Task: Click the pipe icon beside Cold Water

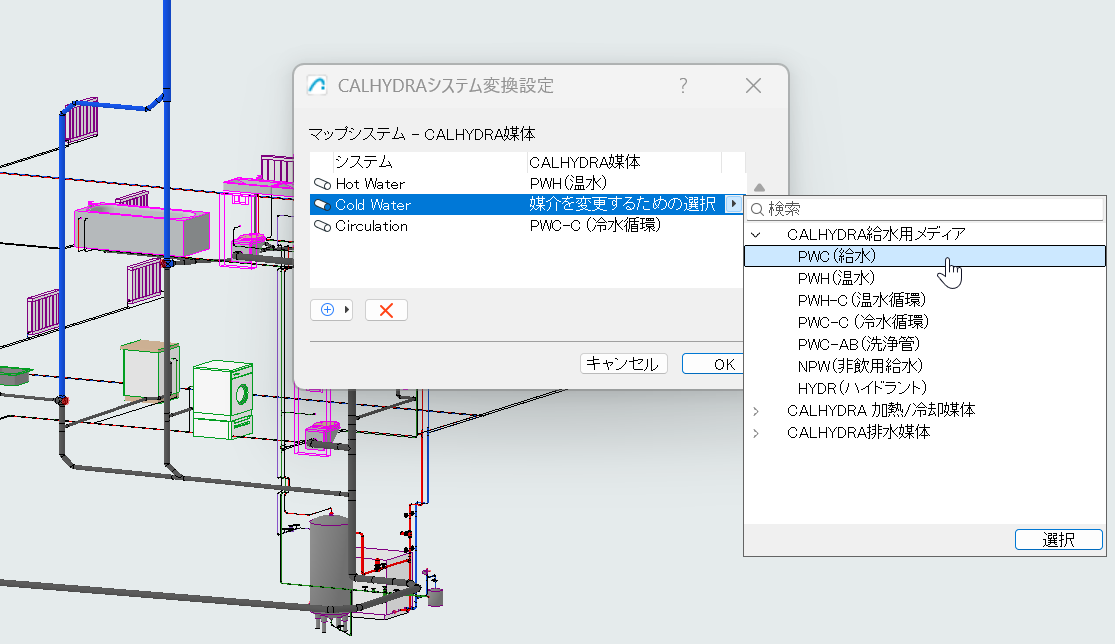Action: 322,205
